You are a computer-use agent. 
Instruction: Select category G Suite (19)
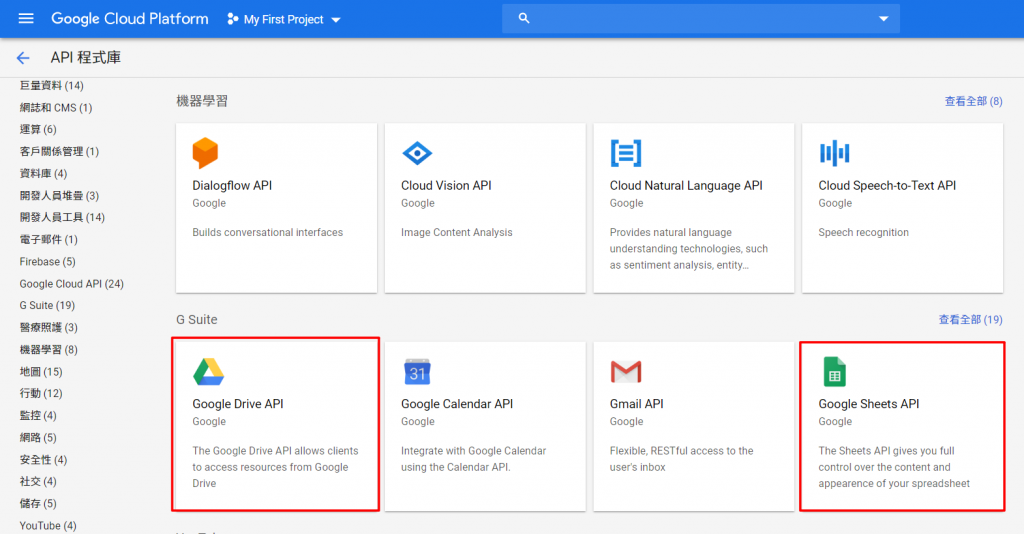click(x=47, y=306)
